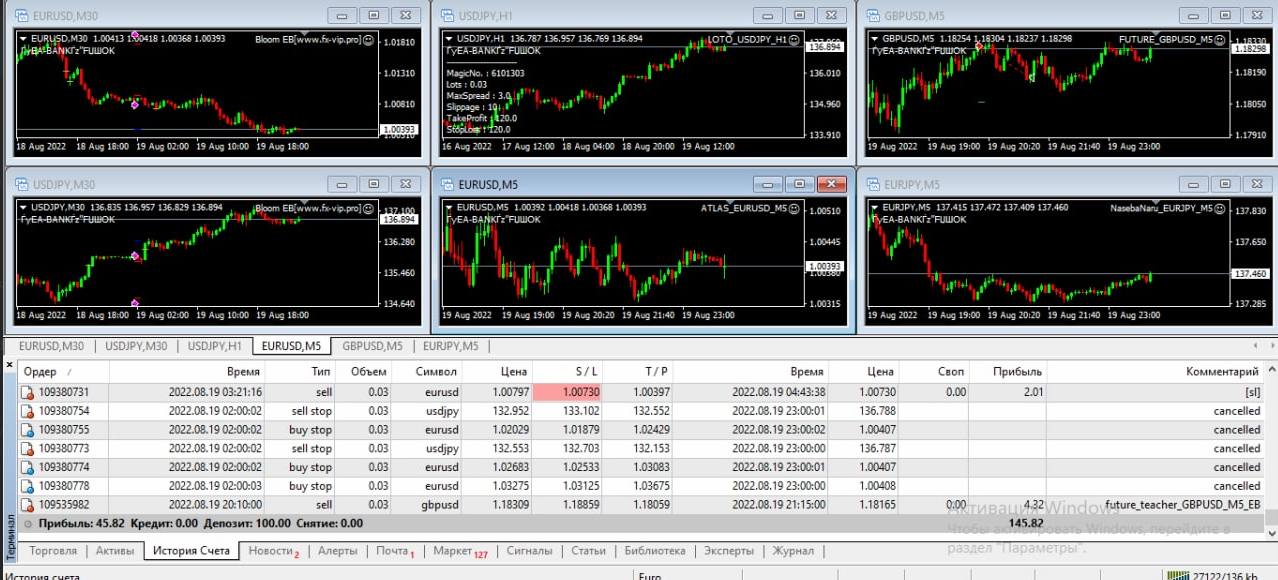Screen dimensions: 1278x580
Task: Click the USDJPY,H1 chart window icon
Action: point(446,15)
